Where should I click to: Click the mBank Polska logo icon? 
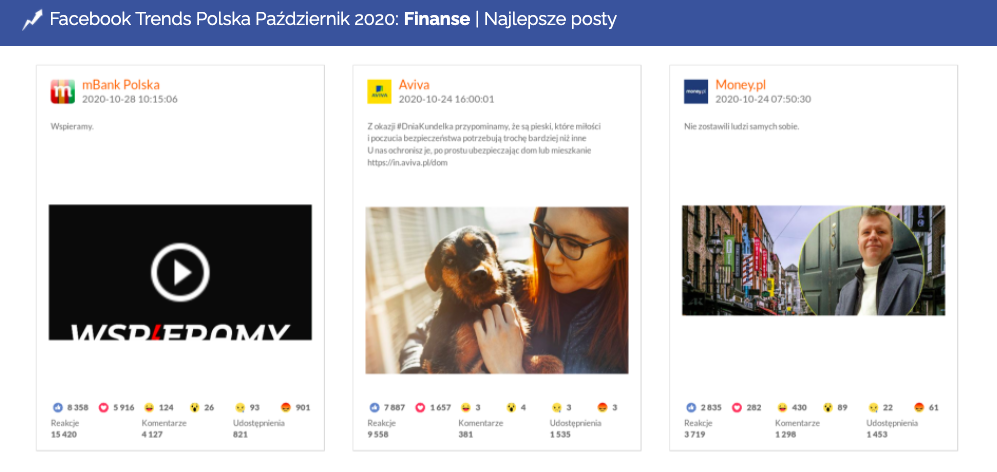pos(63,92)
